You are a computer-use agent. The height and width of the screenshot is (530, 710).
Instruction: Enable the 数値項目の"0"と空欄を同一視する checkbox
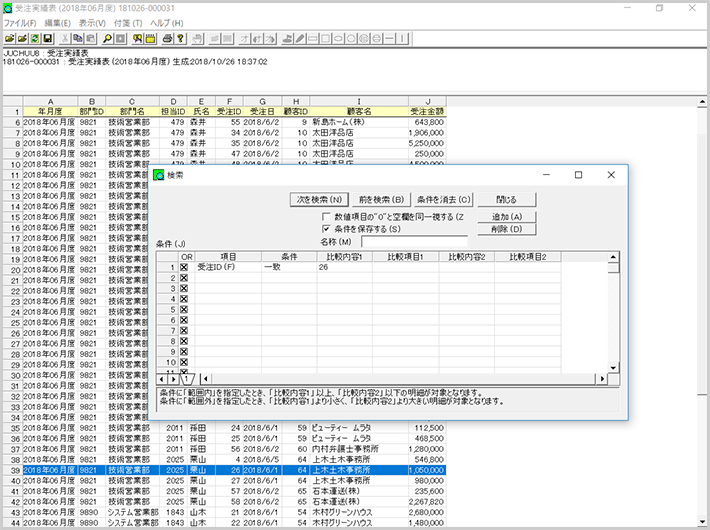[x=326, y=217]
